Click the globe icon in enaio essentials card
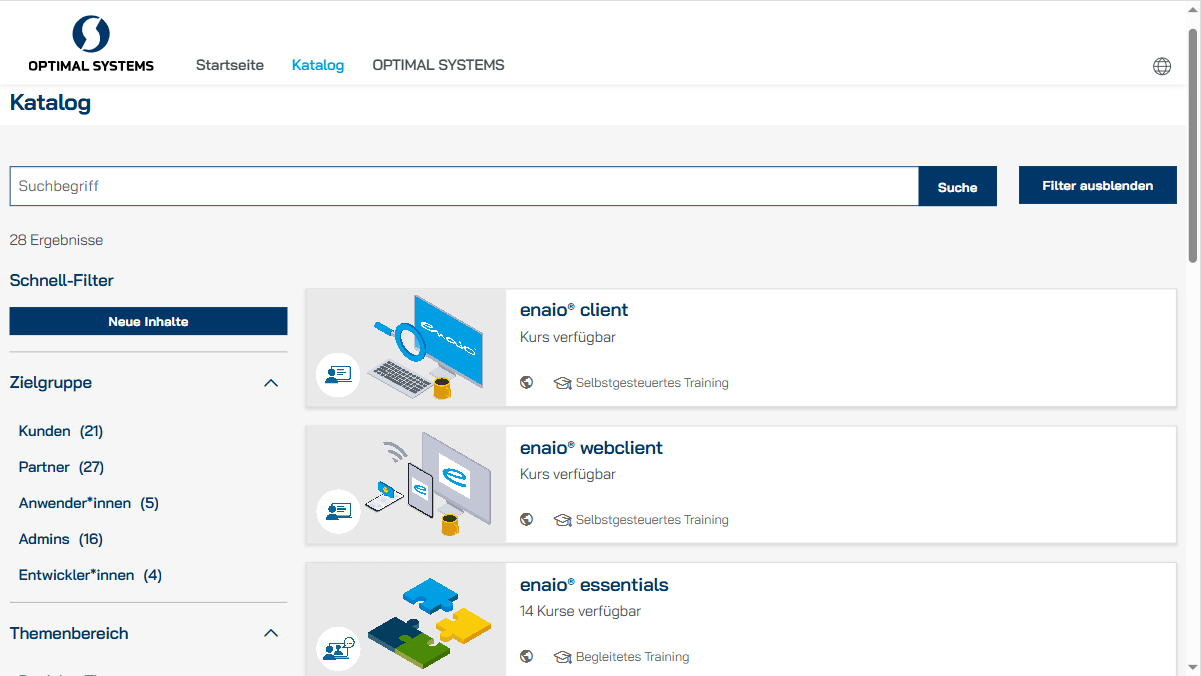Image resolution: width=1201 pixels, height=676 pixels. [x=527, y=657]
